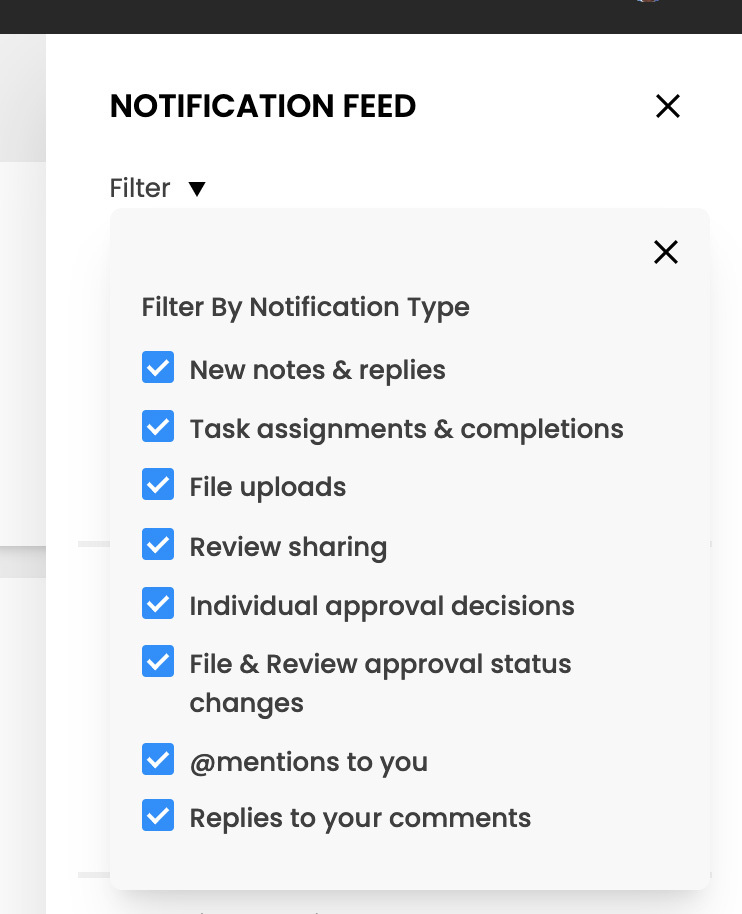Uncheck New notes & replies checkbox
Viewport: 742px width, 914px height.
158,368
